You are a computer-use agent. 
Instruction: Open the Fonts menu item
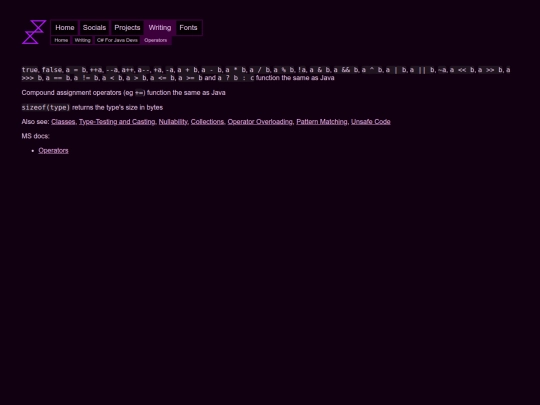click(188, 28)
